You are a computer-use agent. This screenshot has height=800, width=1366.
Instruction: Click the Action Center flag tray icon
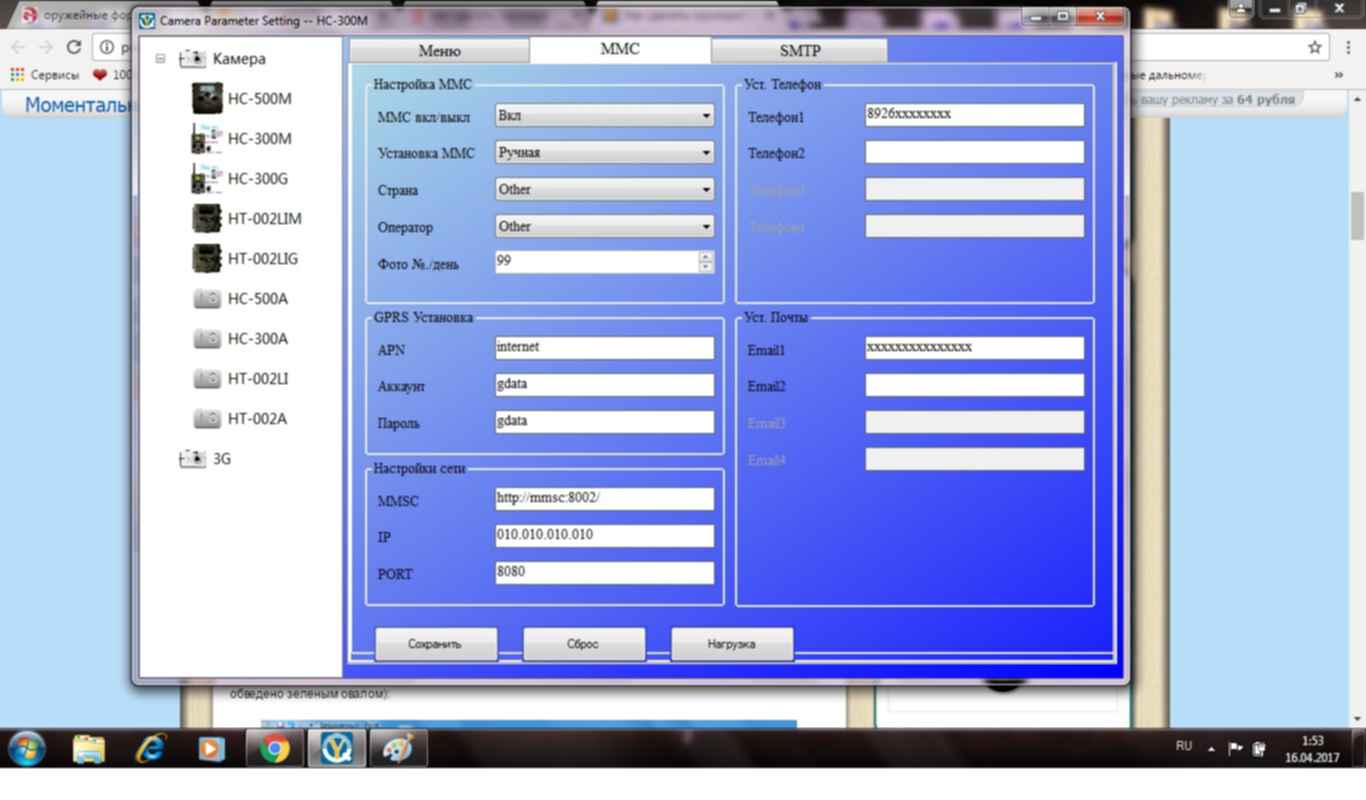pos(1236,748)
